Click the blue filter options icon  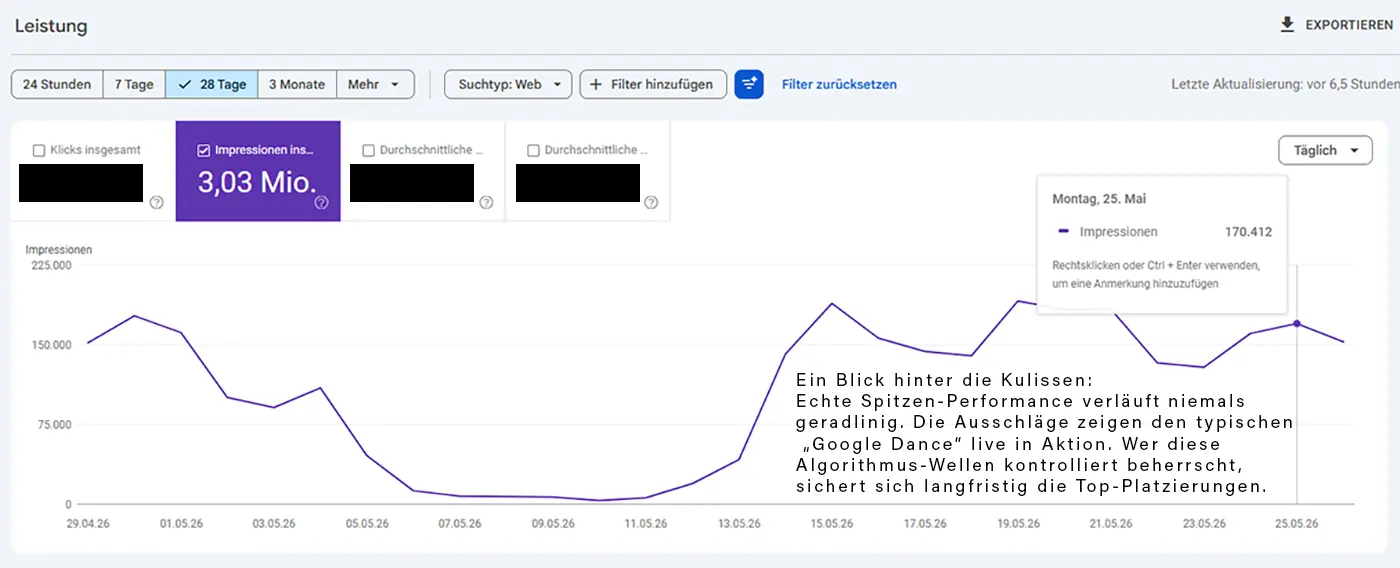coord(749,84)
